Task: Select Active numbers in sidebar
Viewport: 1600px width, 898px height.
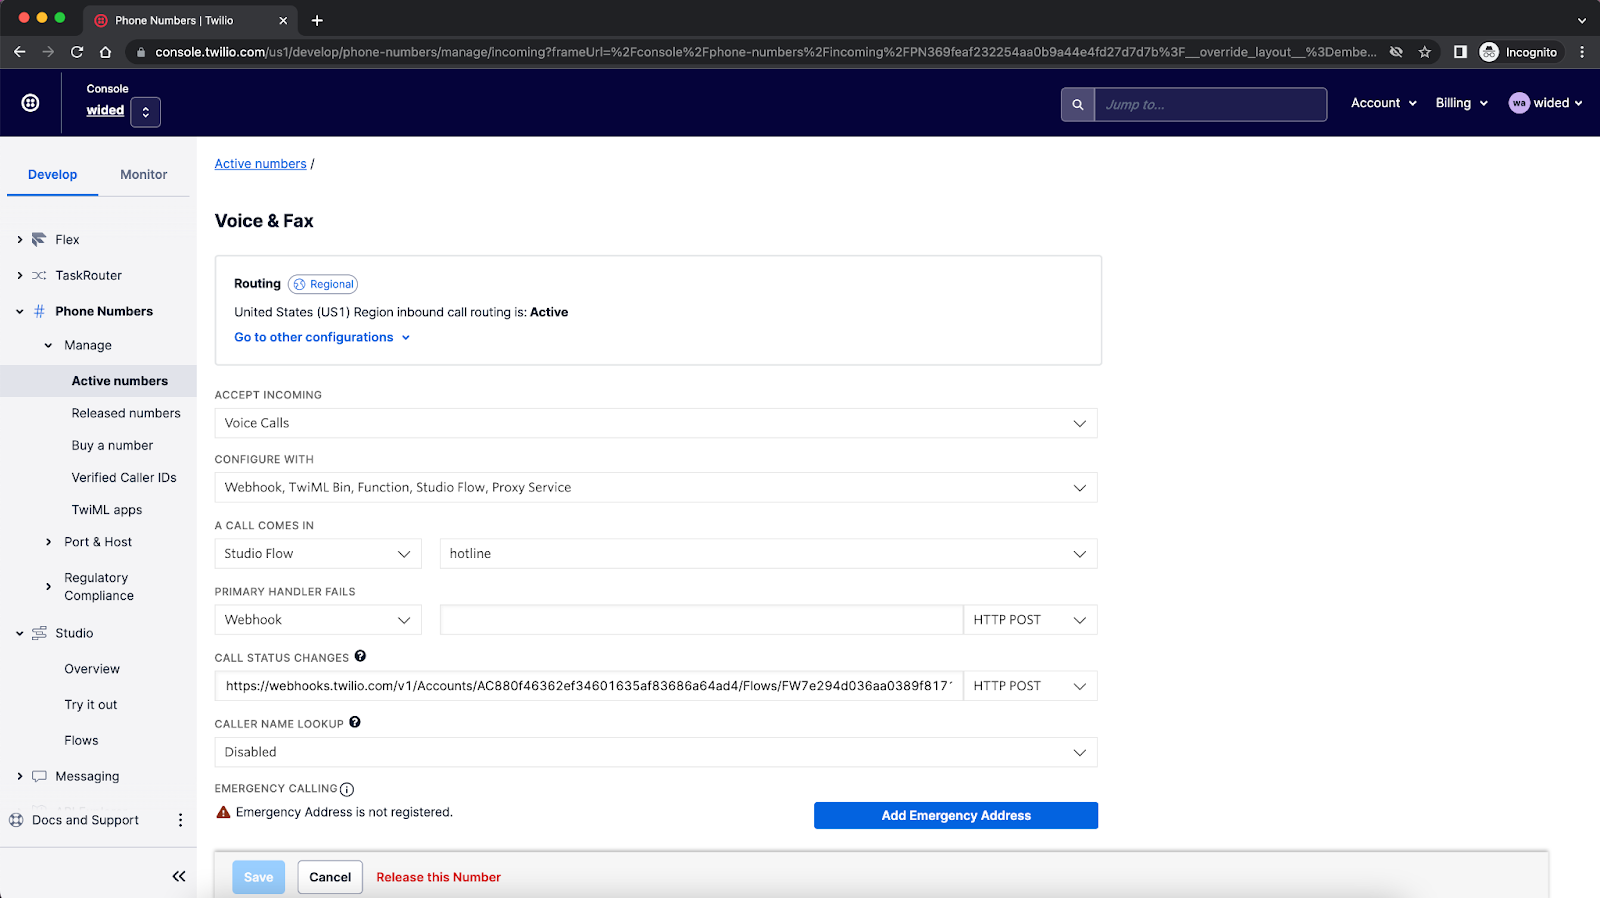Action: point(120,381)
